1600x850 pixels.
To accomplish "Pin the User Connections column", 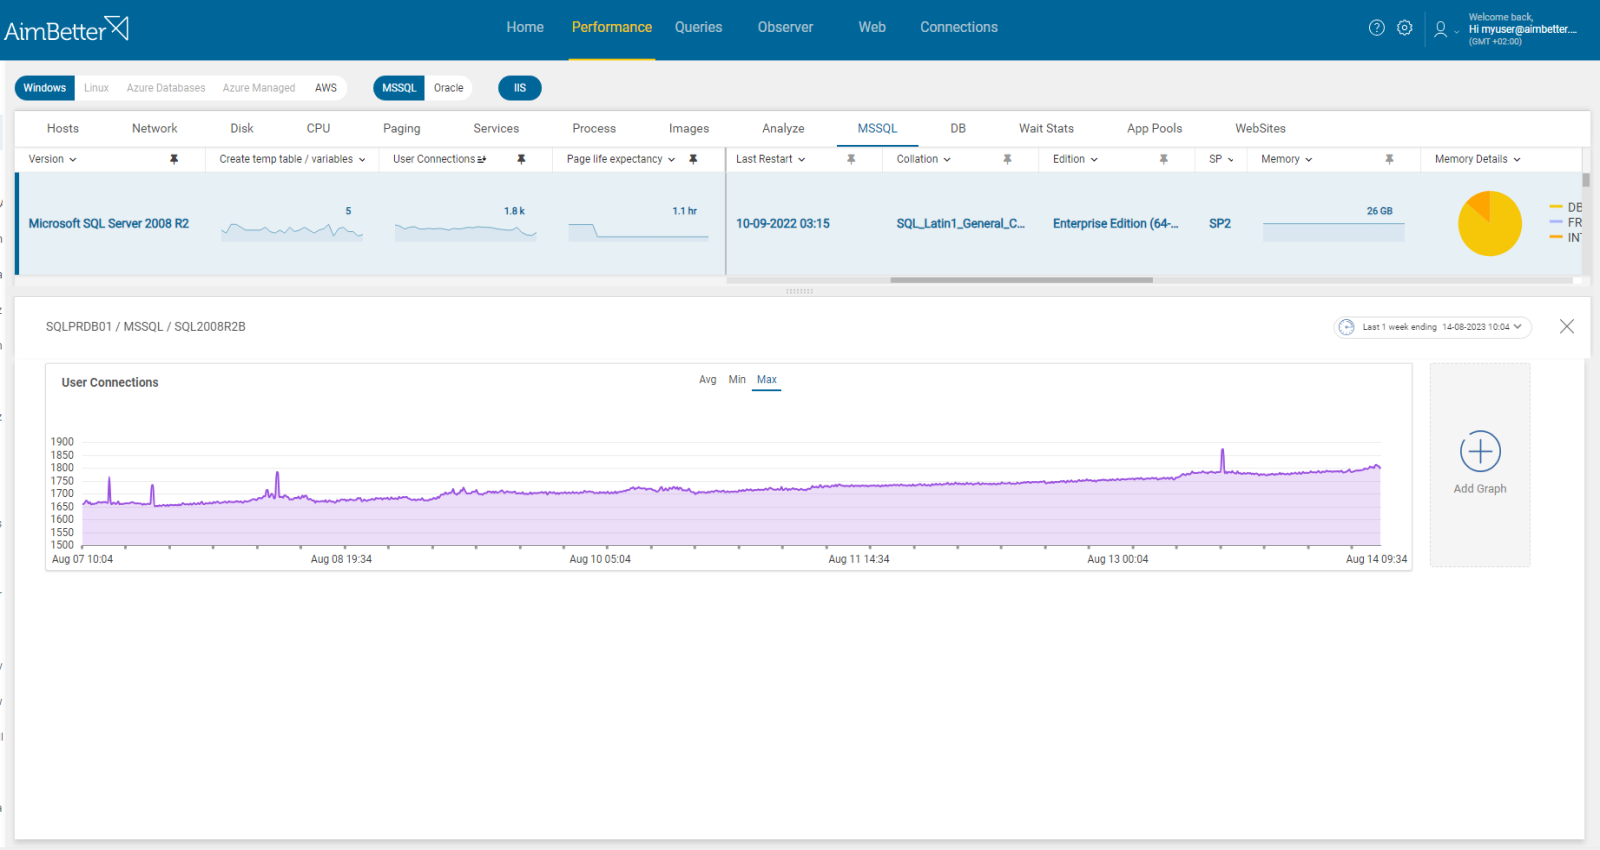I will pos(521,159).
